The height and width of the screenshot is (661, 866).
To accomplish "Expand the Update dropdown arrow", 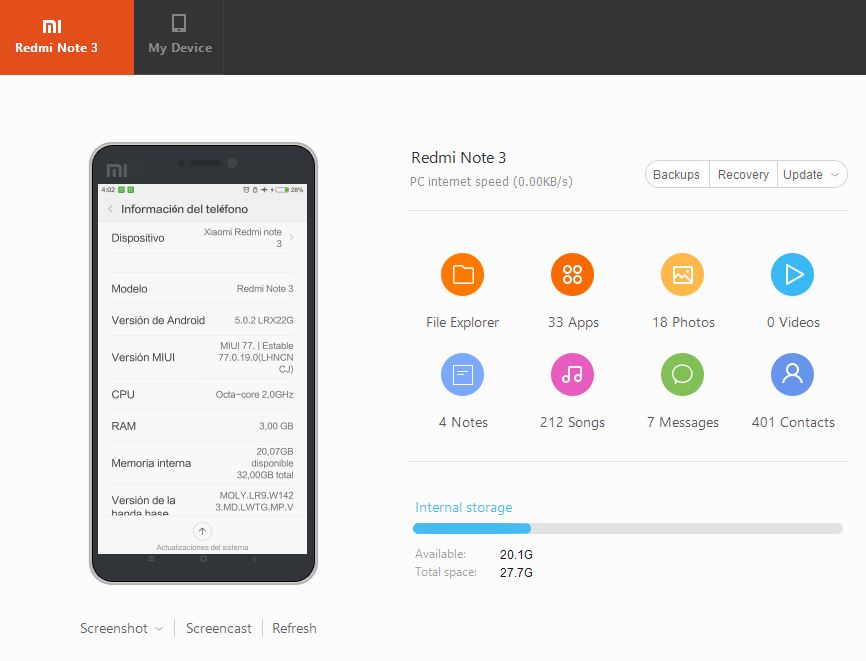I will click(x=835, y=175).
